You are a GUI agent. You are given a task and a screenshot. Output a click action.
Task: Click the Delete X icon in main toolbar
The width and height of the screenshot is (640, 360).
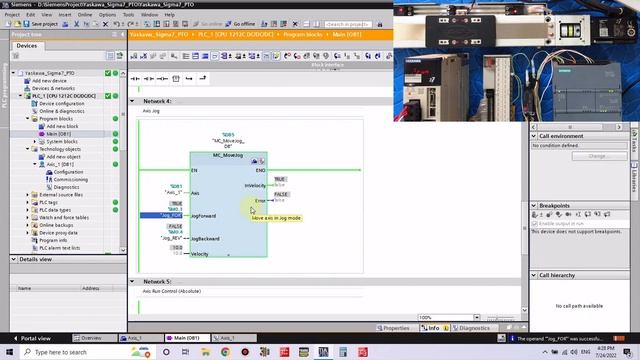105,24
